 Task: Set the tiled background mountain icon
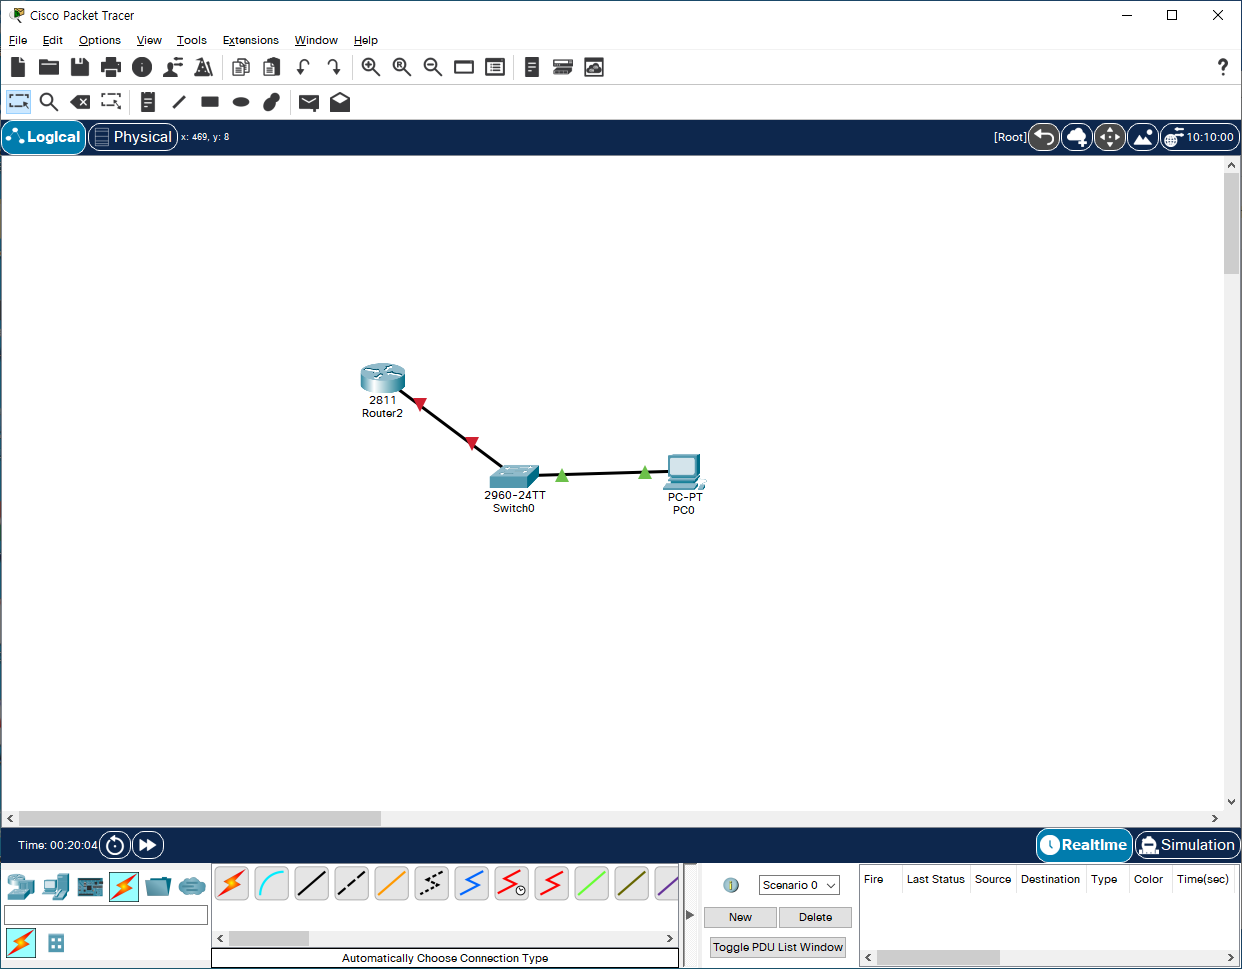pyautogui.click(x=1143, y=137)
